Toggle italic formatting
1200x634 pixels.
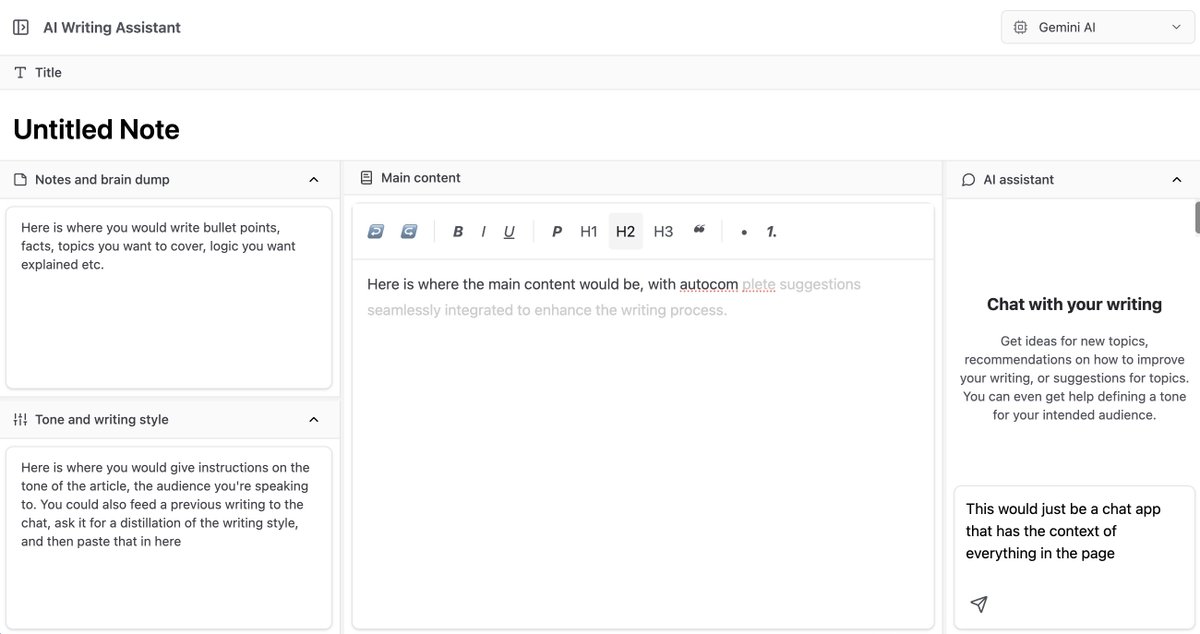click(483, 231)
